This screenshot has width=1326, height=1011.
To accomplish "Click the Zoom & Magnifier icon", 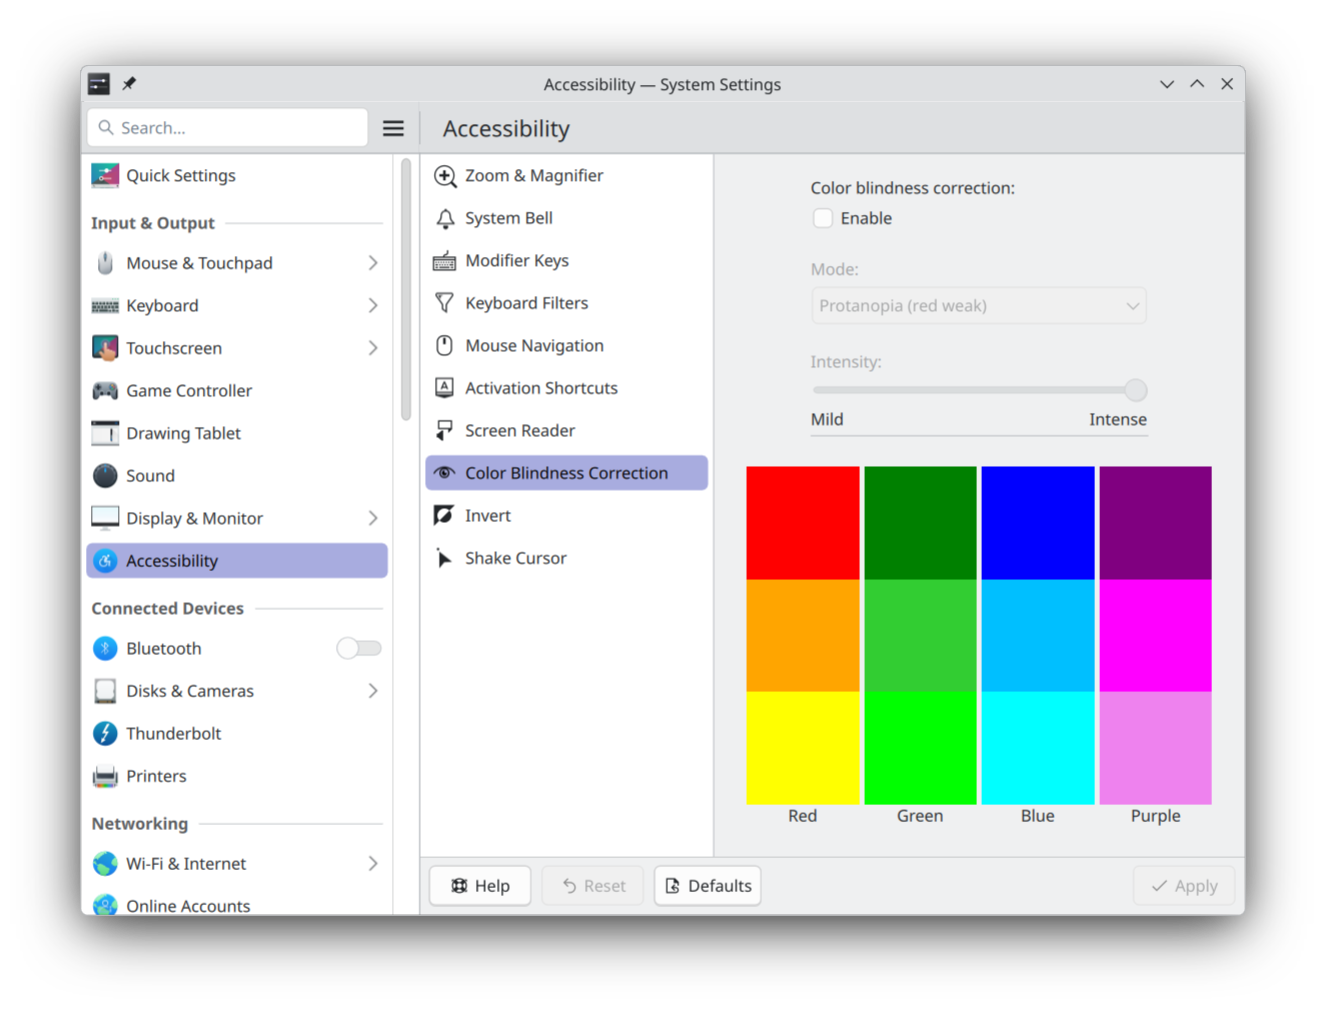I will coord(445,176).
